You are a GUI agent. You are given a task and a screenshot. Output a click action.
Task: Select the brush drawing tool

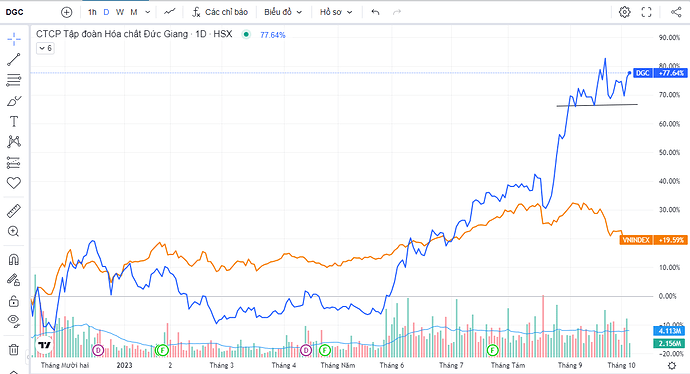pos(14,101)
